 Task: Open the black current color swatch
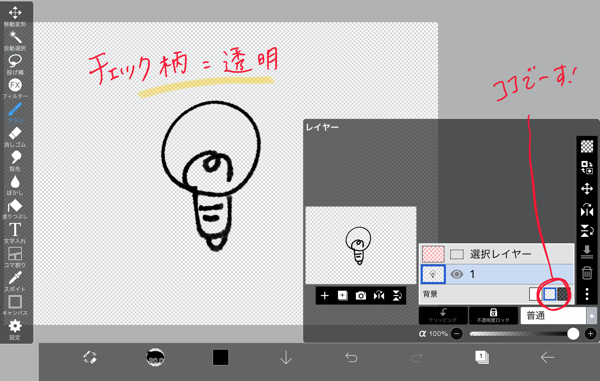point(220,358)
